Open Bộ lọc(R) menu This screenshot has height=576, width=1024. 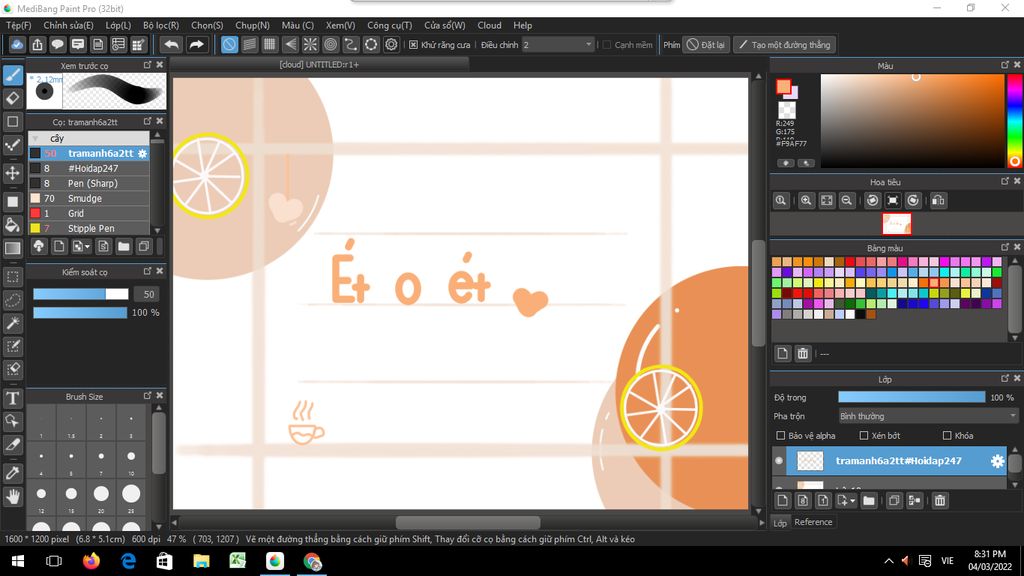point(161,25)
